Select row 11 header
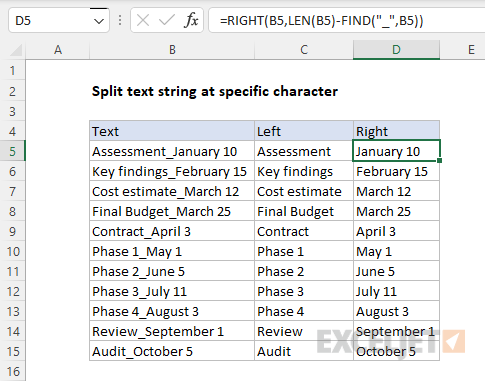The width and height of the screenshot is (485, 381). point(13,271)
